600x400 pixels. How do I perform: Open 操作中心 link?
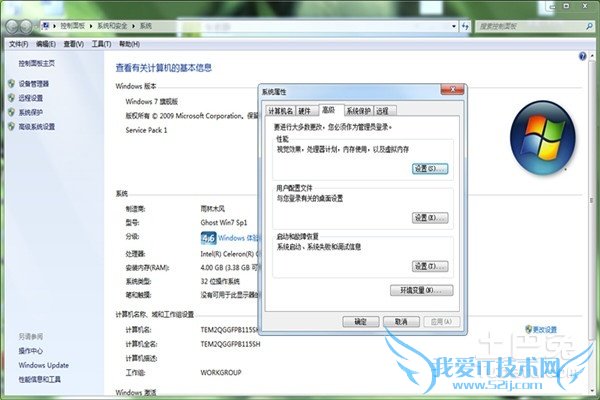pos(31,351)
